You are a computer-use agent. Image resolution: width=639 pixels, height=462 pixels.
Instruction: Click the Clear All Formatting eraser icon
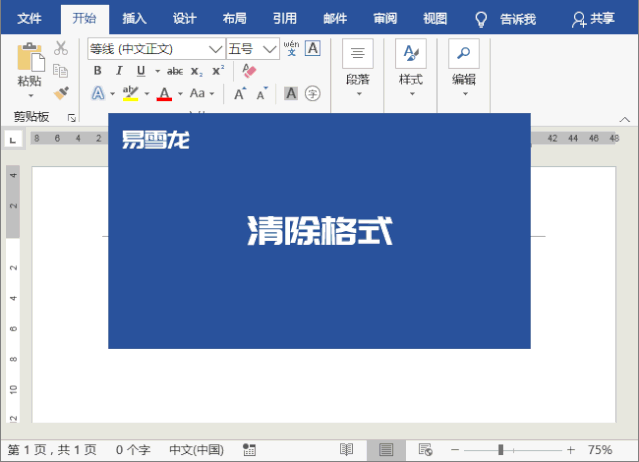point(249,70)
